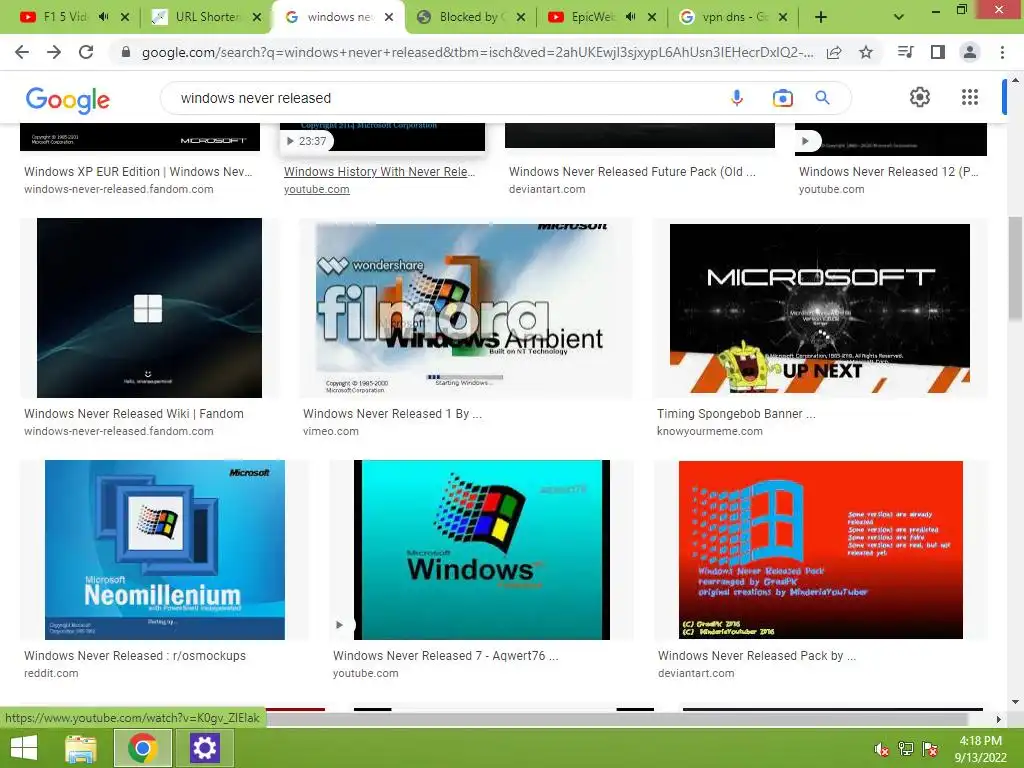The width and height of the screenshot is (1024, 768).
Task: Open Chrome profile avatar
Action: tap(970, 52)
